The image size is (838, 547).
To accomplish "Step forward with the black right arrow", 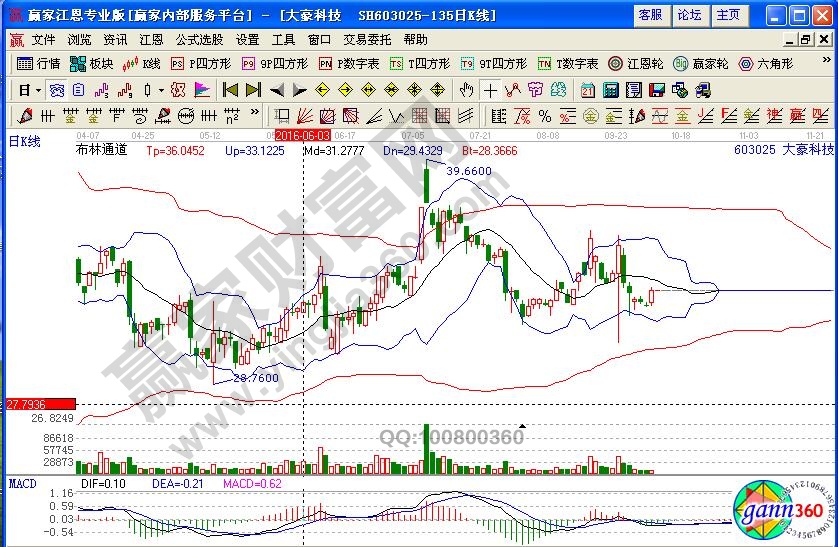I will [x=300, y=90].
